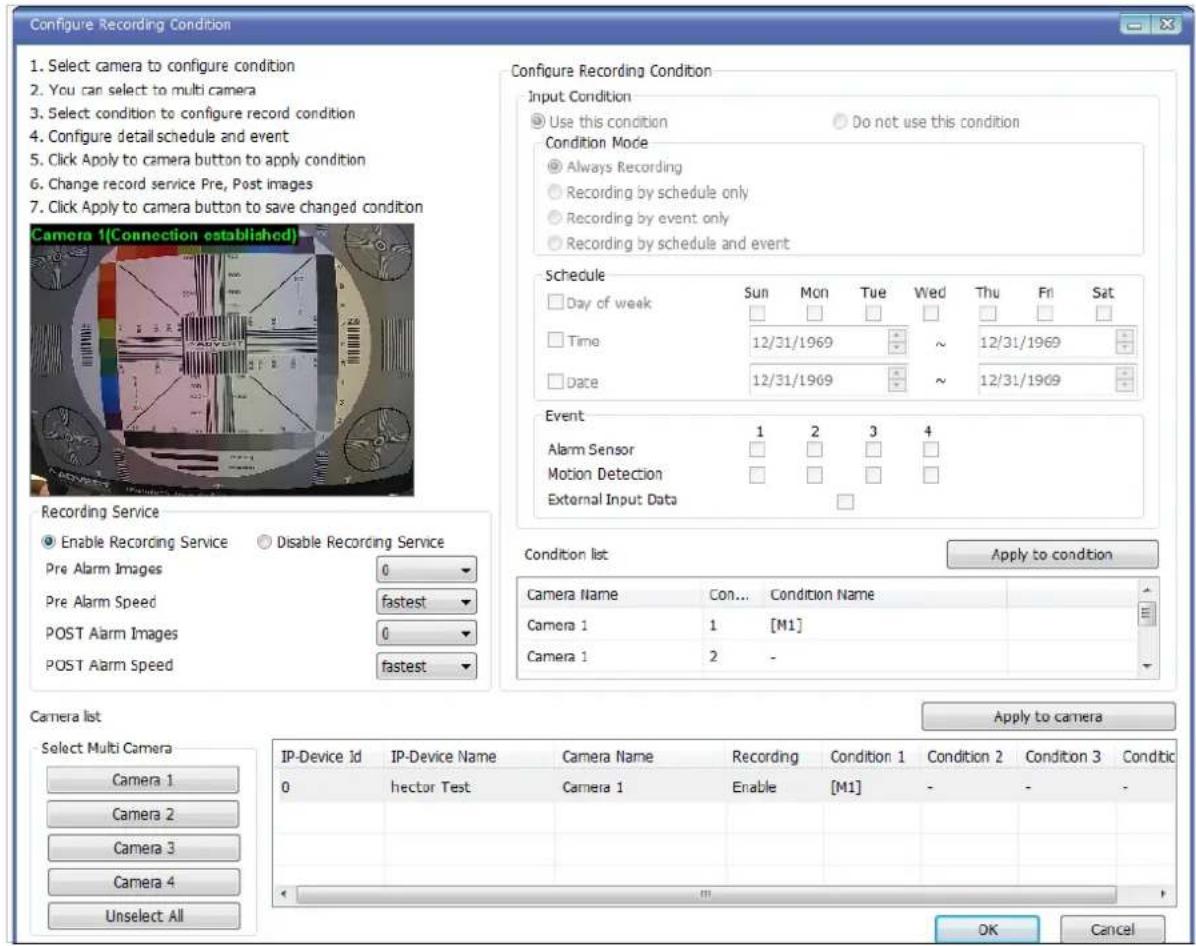This screenshot has width=1196, height=946.
Task: Click IP-Device Name column header
Action: coord(469,757)
